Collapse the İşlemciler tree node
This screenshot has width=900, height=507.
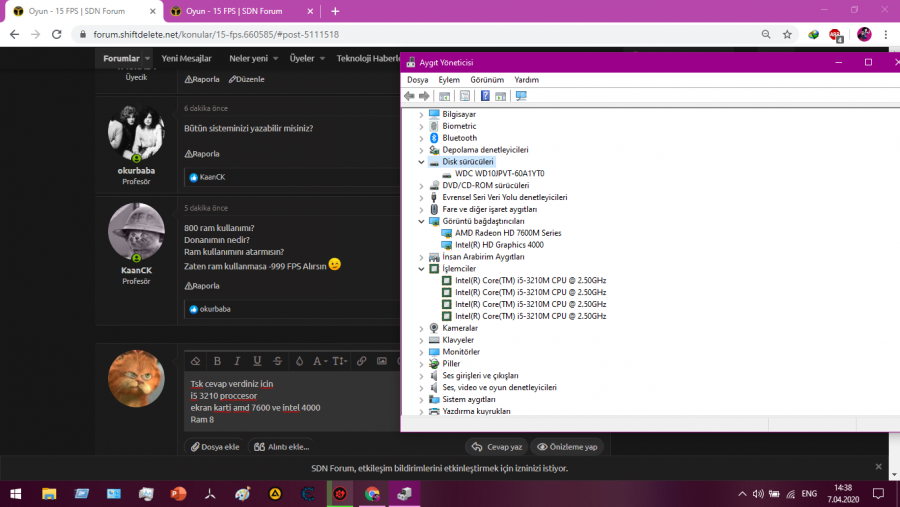[x=421, y=269]
